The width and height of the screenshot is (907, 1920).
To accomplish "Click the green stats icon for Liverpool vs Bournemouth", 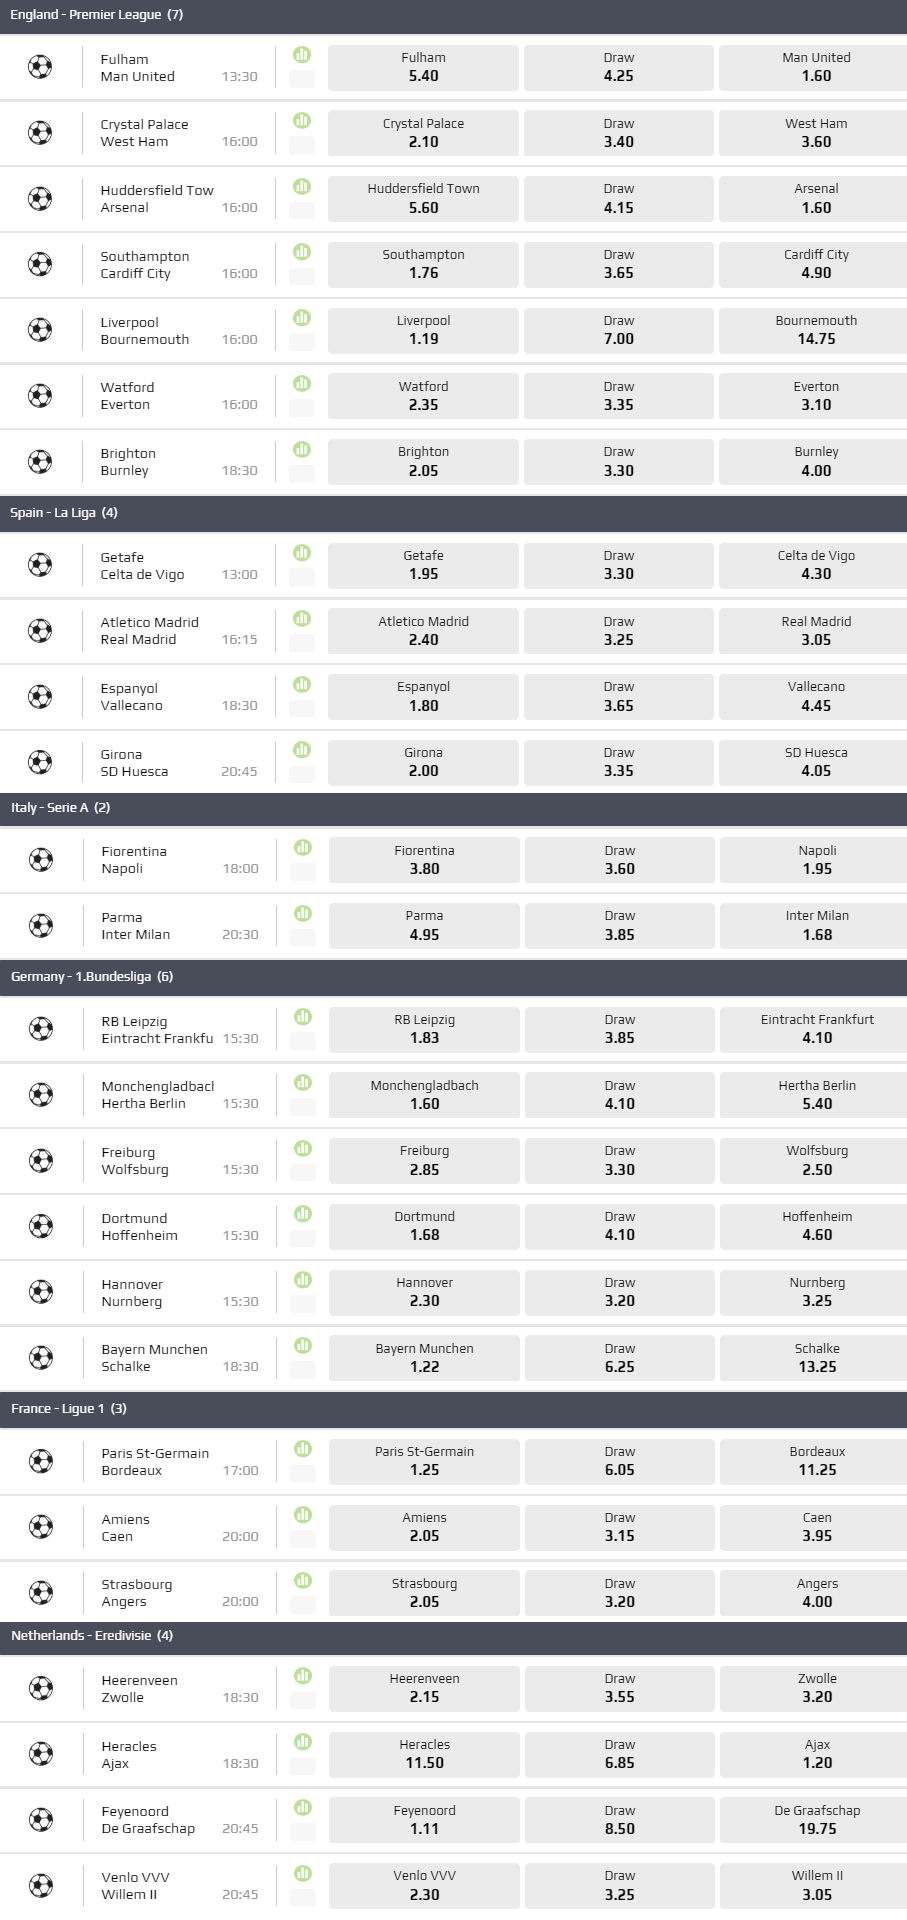I will pos(302,317).
